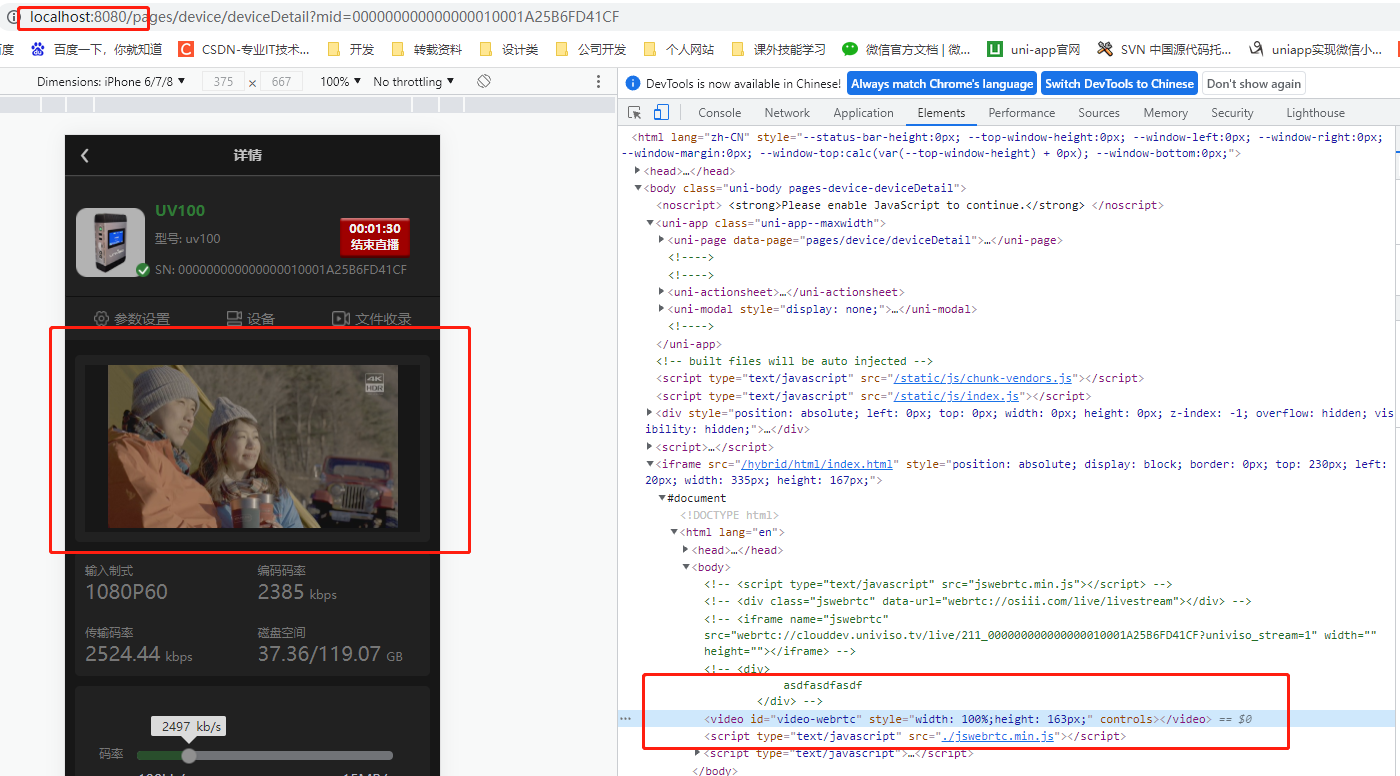
Task: Click the 结束直播 end live button
Action: click(x=374, y=237)
